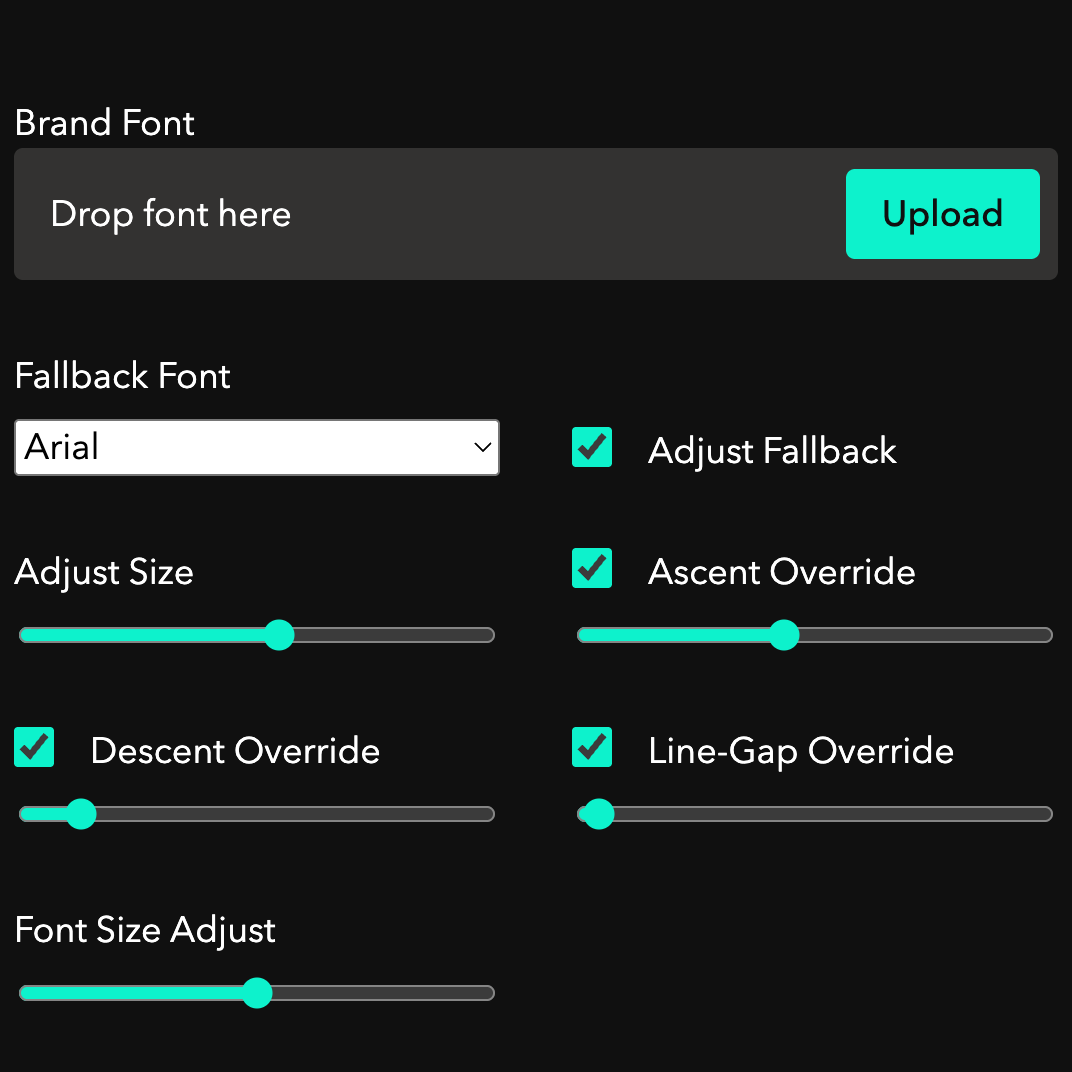
Task: Click the Descent Override label
Action: click(235, 751)
